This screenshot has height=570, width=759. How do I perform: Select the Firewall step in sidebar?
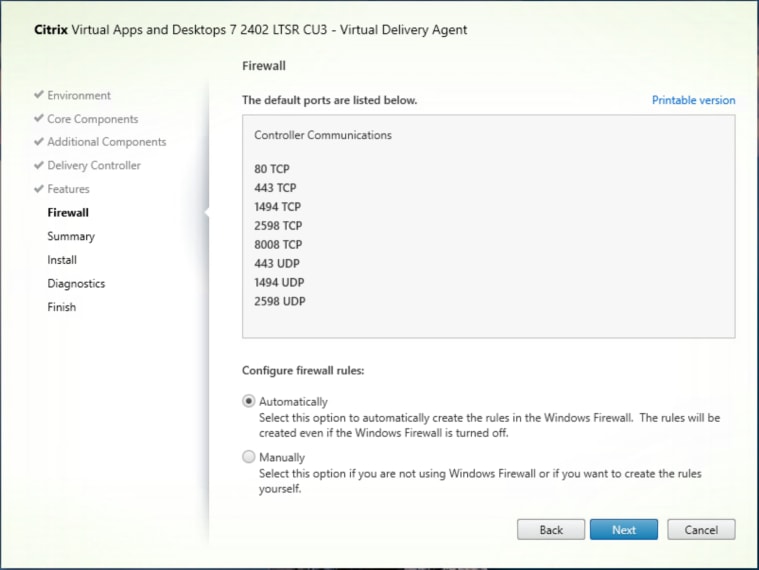tap(68, 212)
